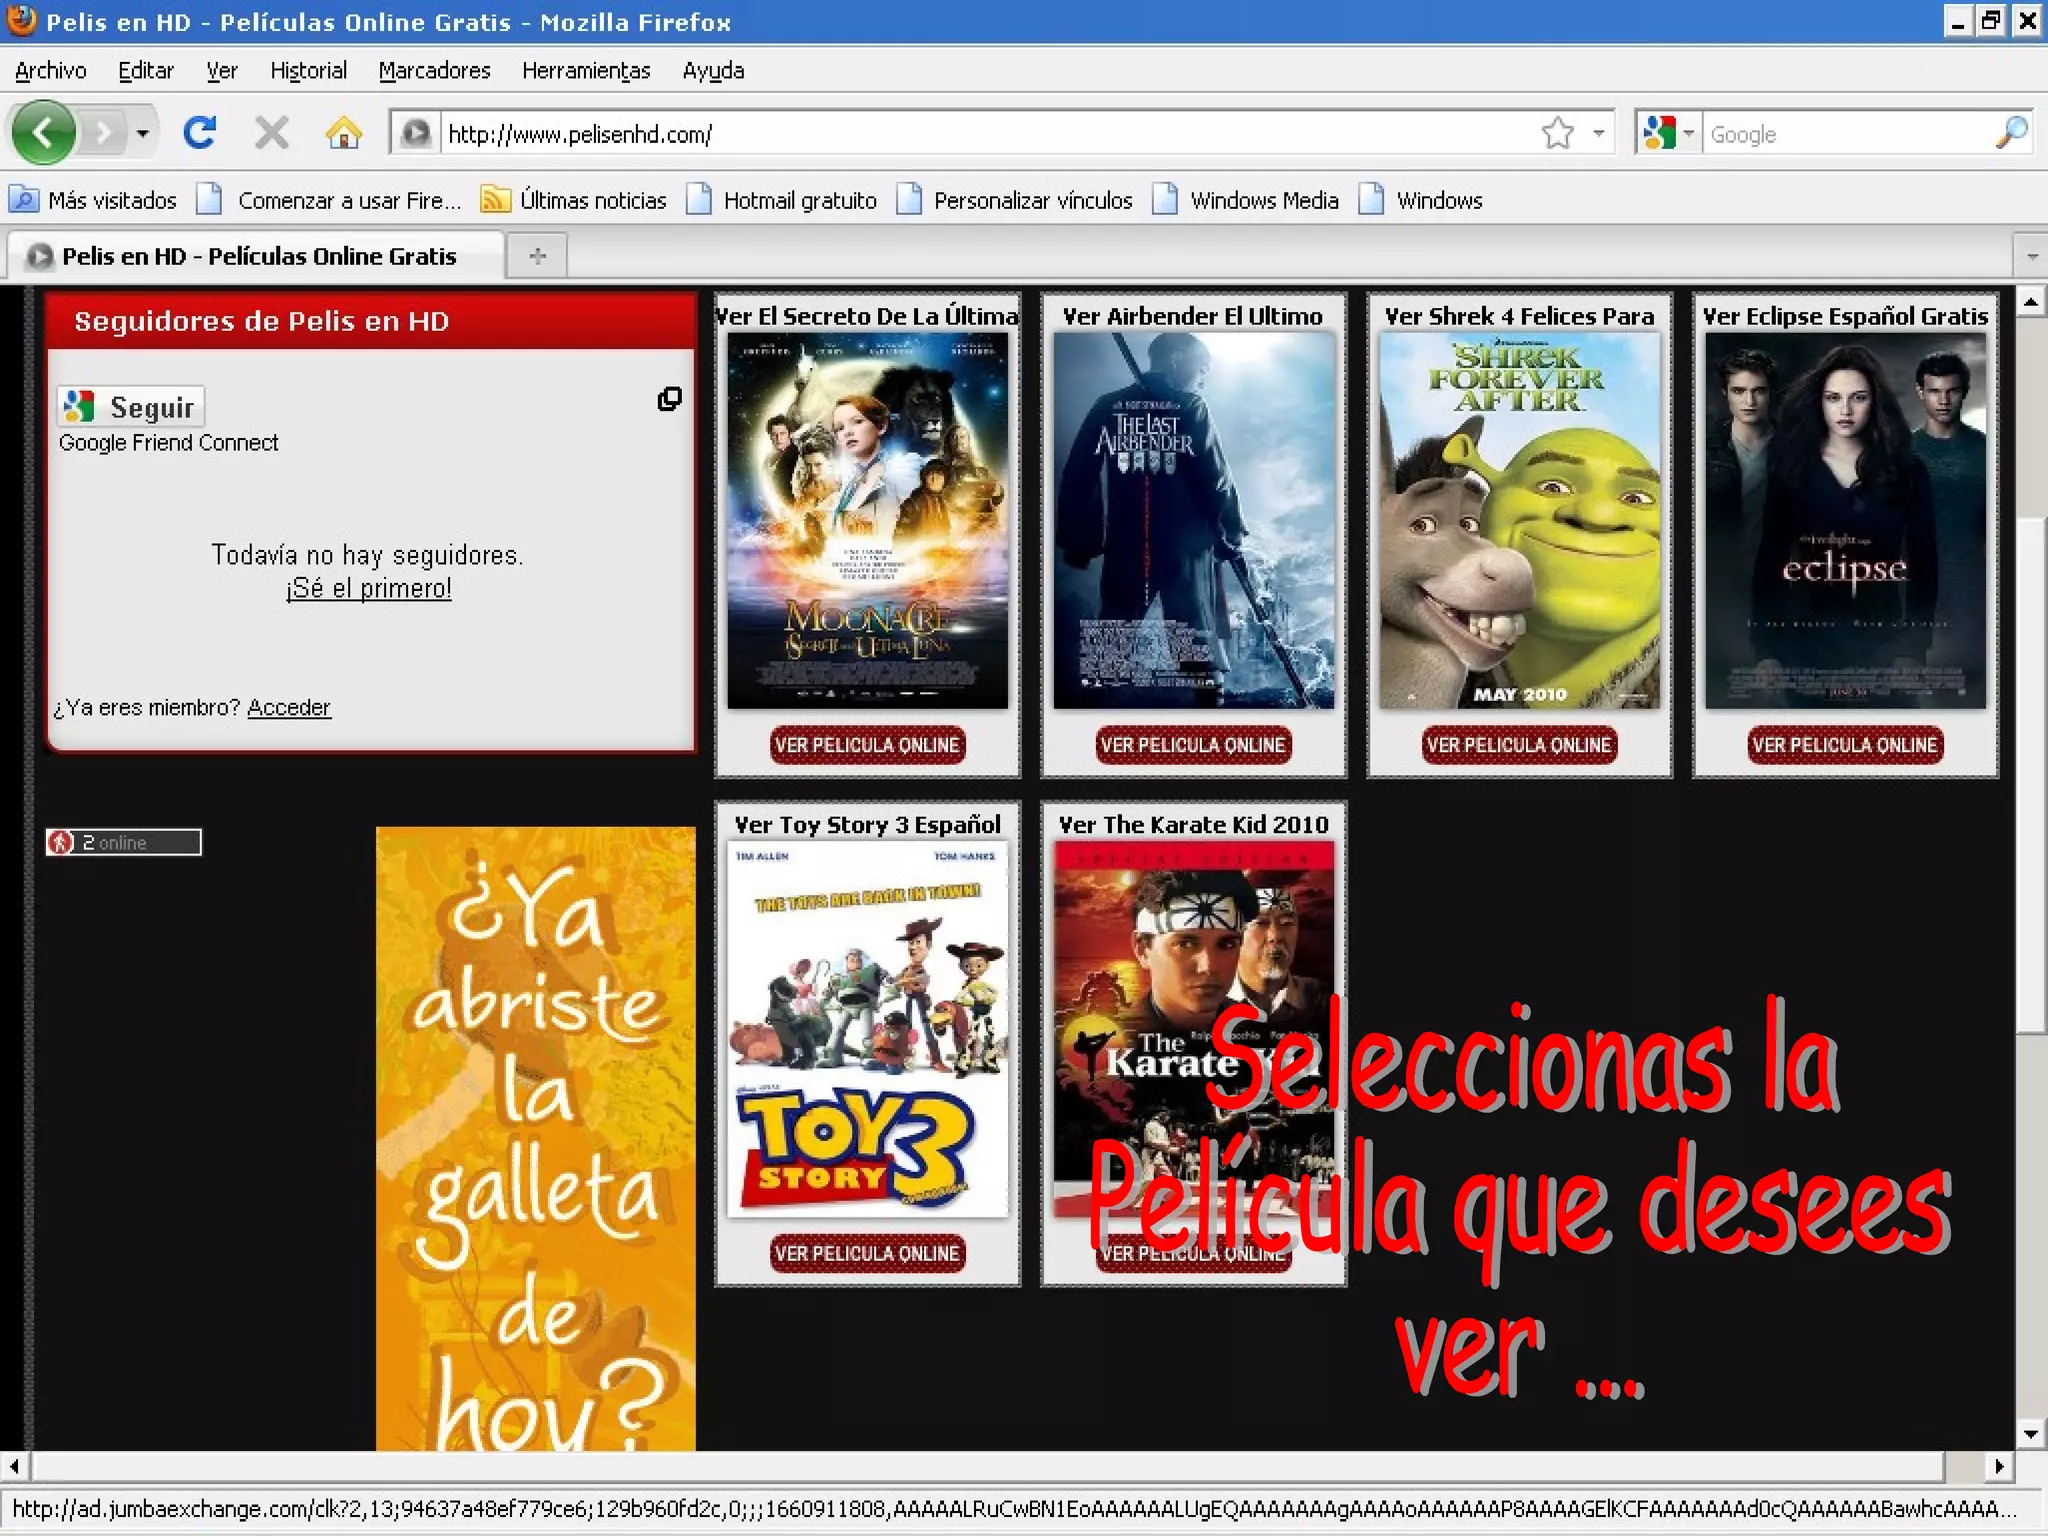Click the vertical scrollbar down arrow
Screen dimensions: 2048x1536
pos(2030,1435)
